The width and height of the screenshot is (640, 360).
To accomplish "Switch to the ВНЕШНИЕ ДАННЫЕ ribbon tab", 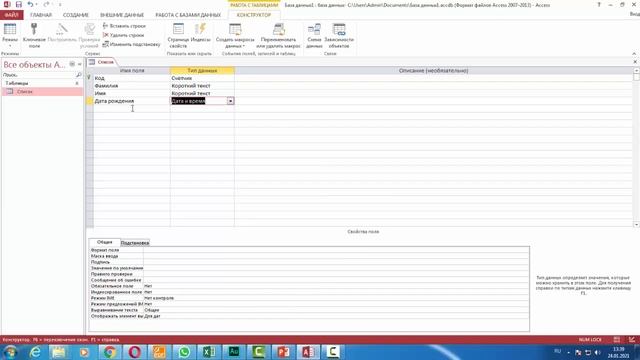I will point(122,15).
